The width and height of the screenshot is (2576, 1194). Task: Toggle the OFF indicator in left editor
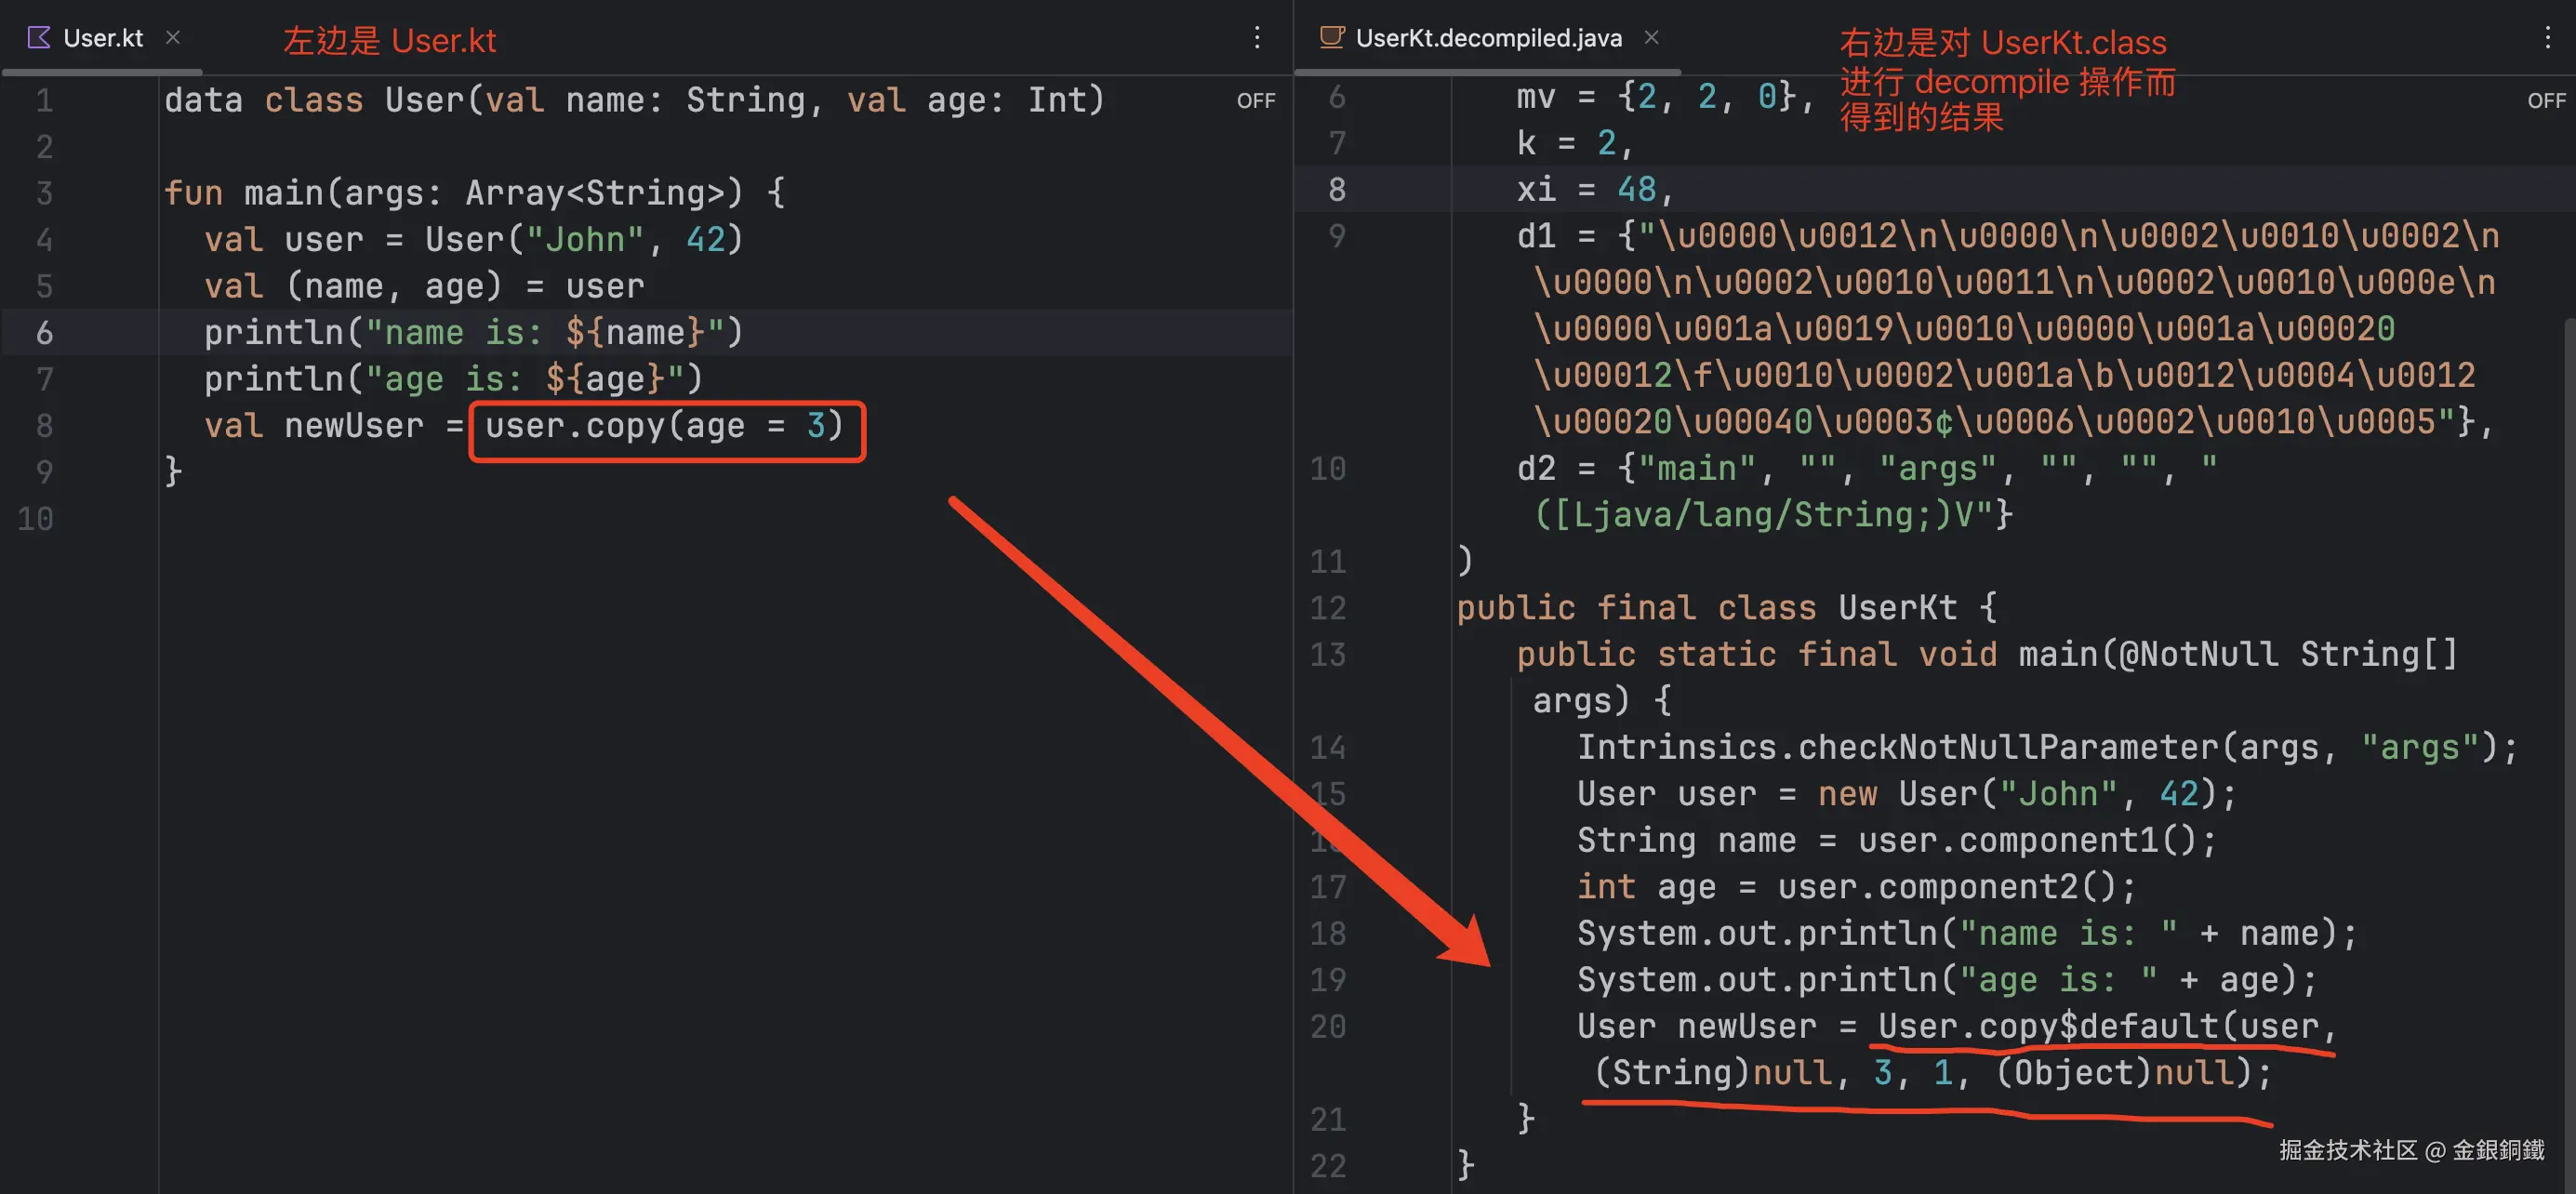(1255, 101)
